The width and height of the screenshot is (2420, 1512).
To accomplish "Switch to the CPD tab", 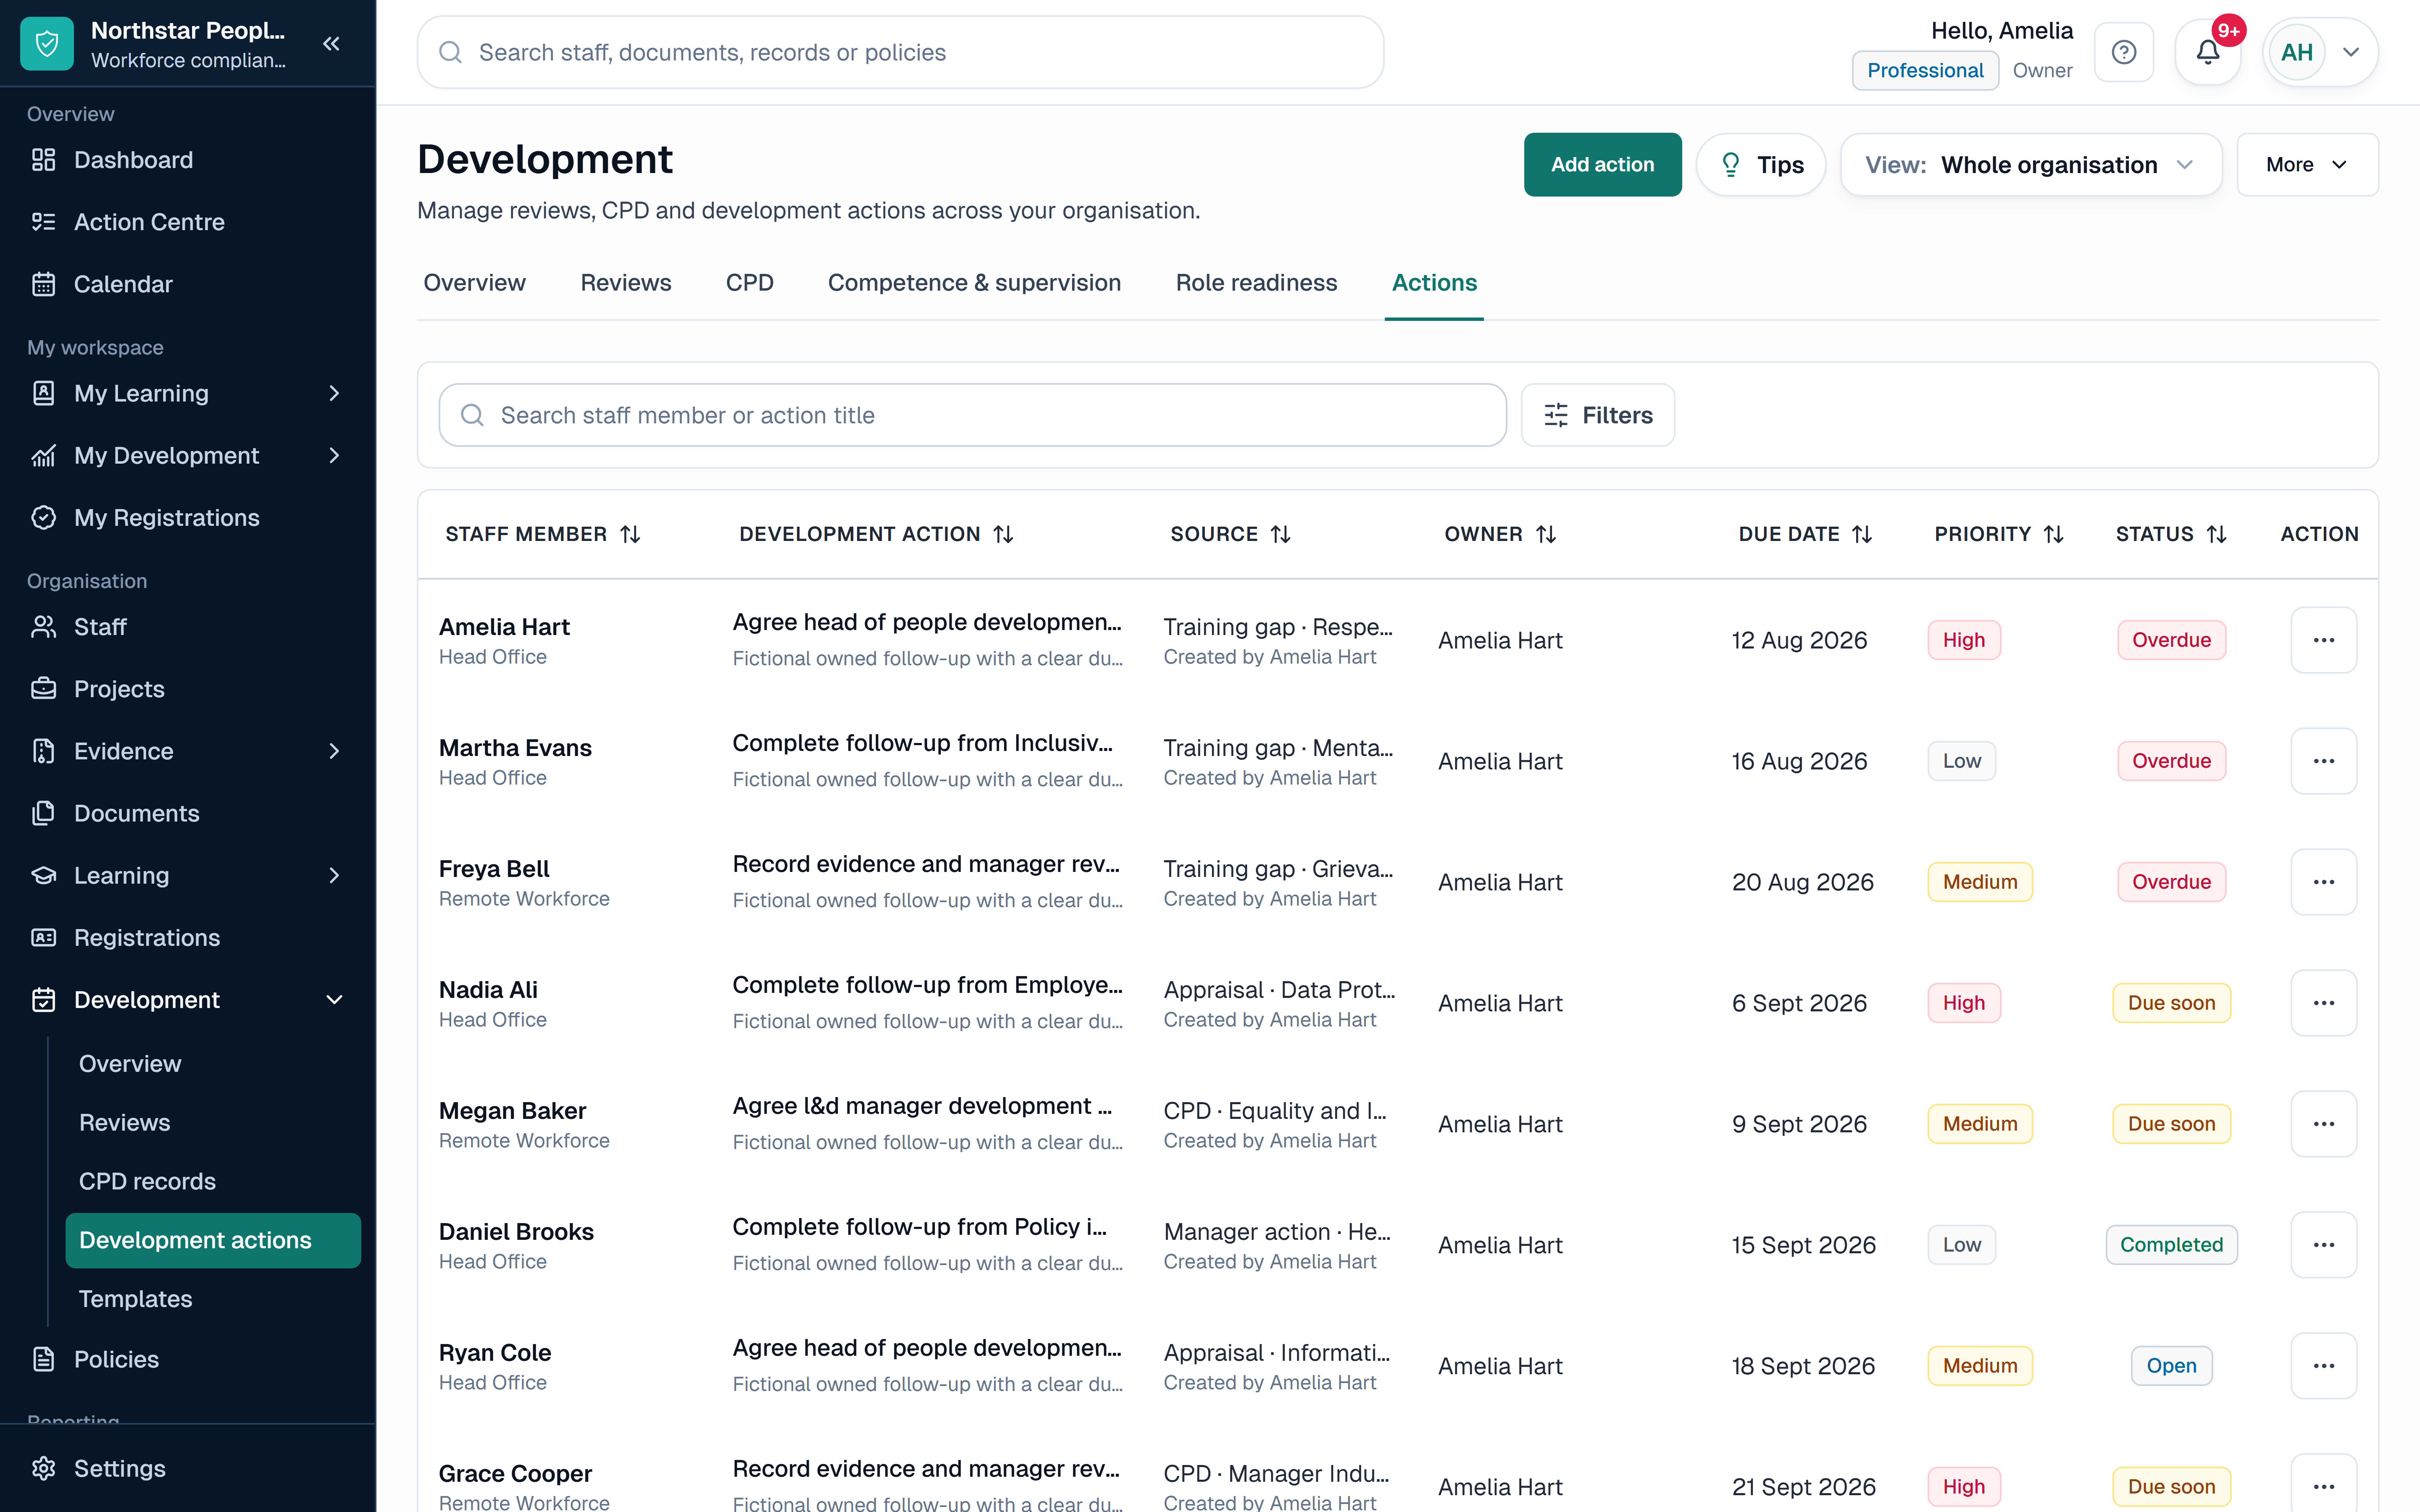I will (749, 283).
